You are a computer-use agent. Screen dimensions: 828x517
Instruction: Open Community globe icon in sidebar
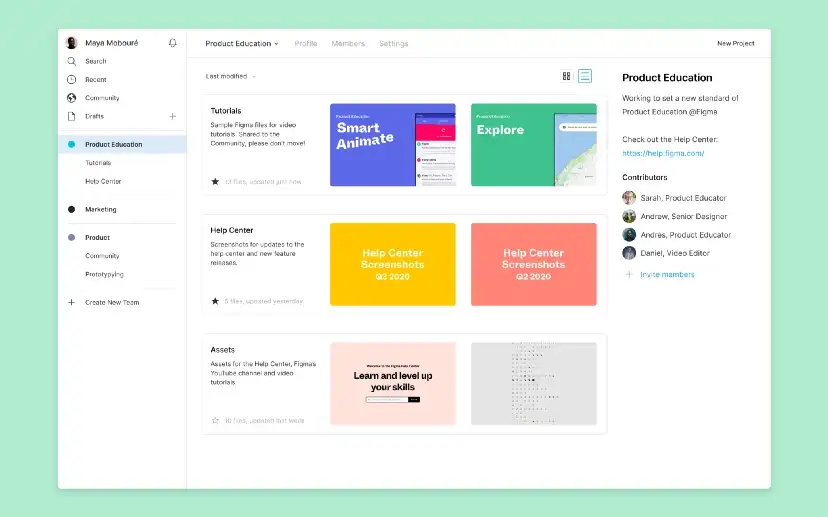coord(71,98)
